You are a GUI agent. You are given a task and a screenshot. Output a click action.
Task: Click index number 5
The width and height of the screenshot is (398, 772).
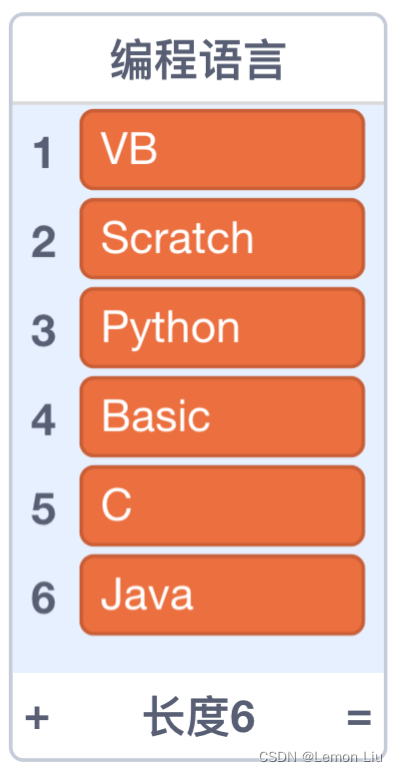click(43, 509)
